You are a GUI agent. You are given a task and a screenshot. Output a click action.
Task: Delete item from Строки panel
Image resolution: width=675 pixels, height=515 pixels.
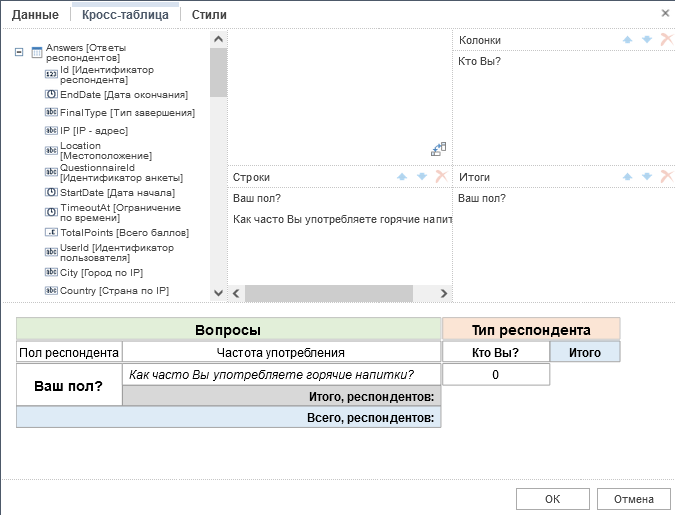tap(440, 177)
